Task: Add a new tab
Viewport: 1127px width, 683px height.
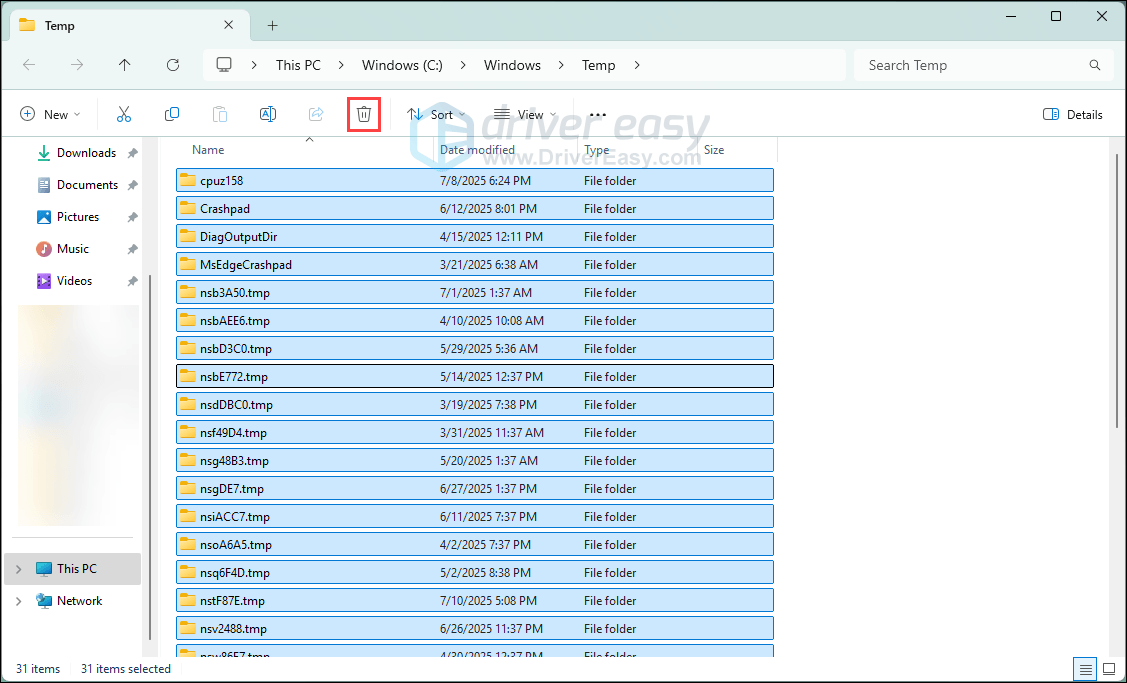Action: [x=272, y=25]
